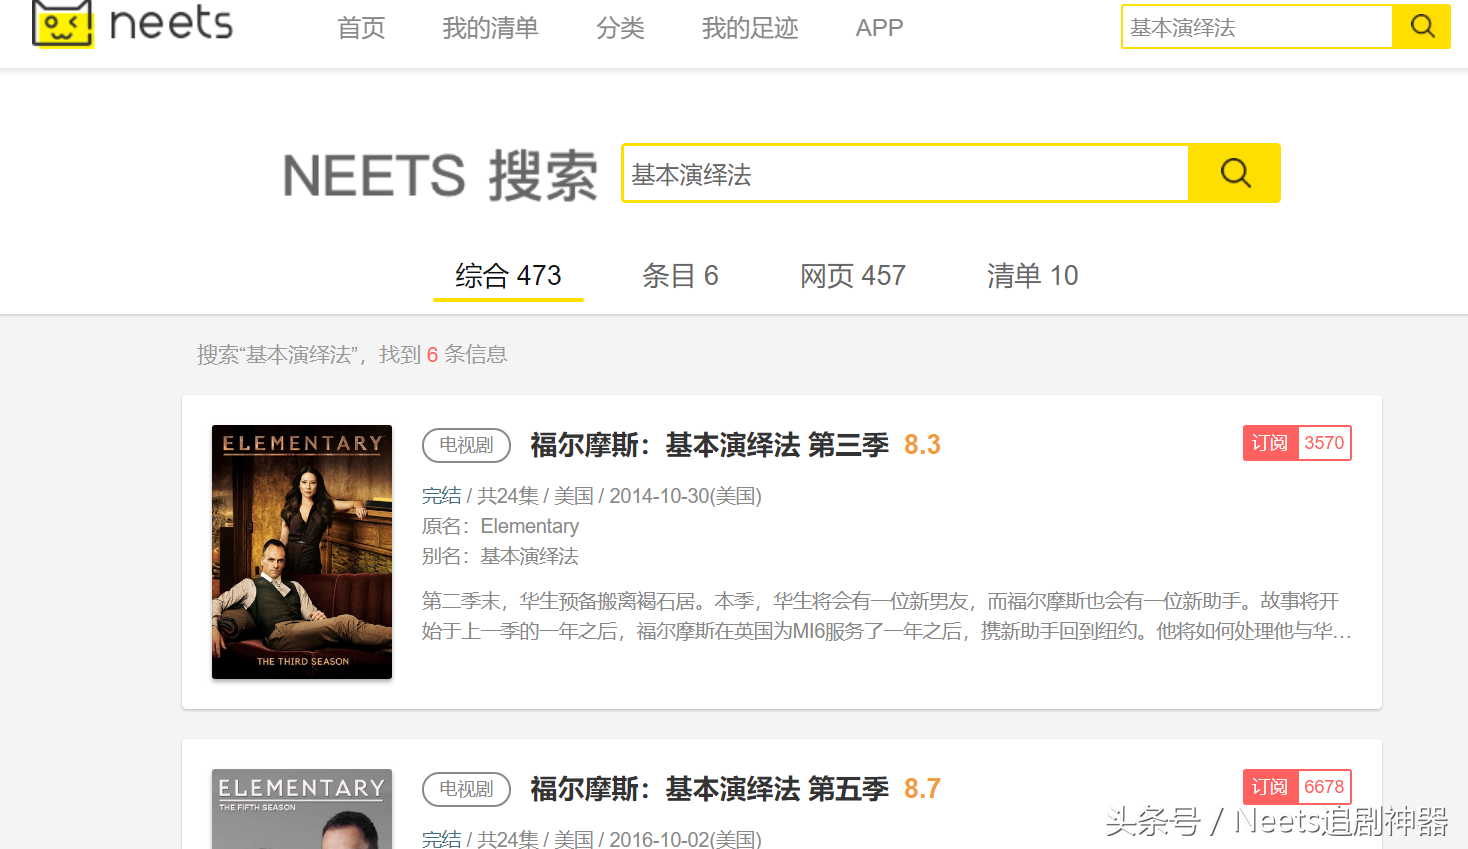Focus the top-right search input field
1468x849 pixels.
[x=1257, y=27]
